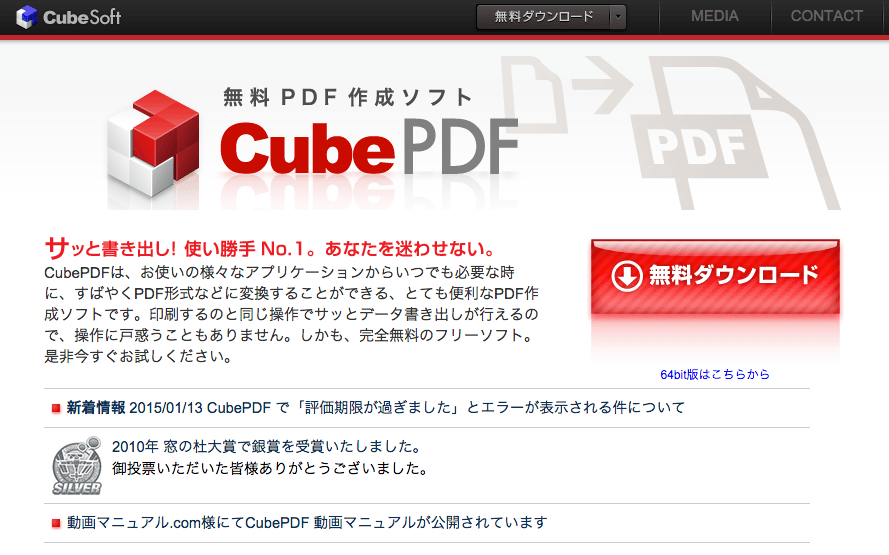Click the CubePDF title wordmark

click(370, 147)
